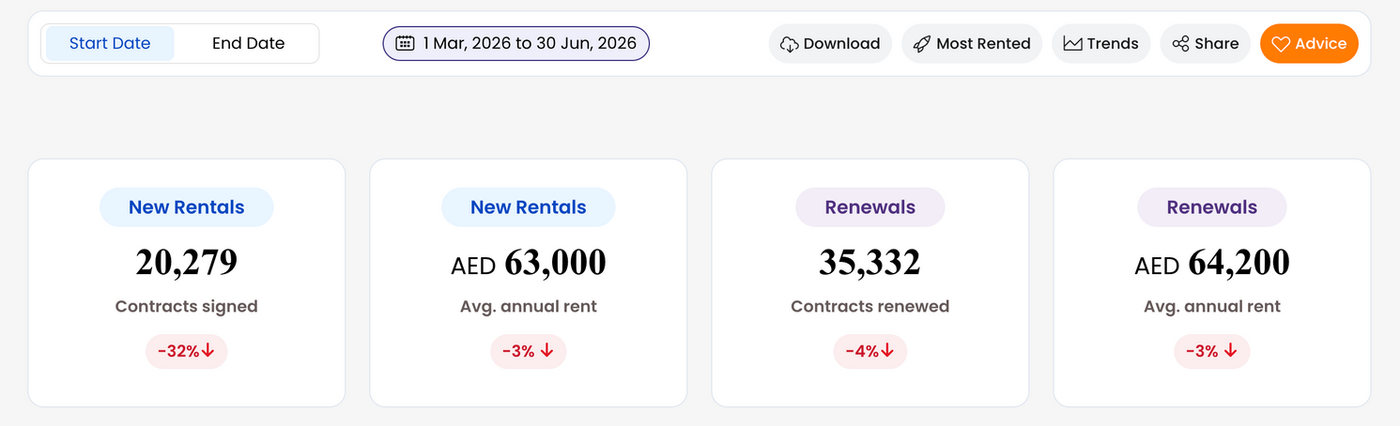This screenshot has height=426, width=1400.
Task: Click the 35,332 contracts renewed value
Action: (870, 262)
